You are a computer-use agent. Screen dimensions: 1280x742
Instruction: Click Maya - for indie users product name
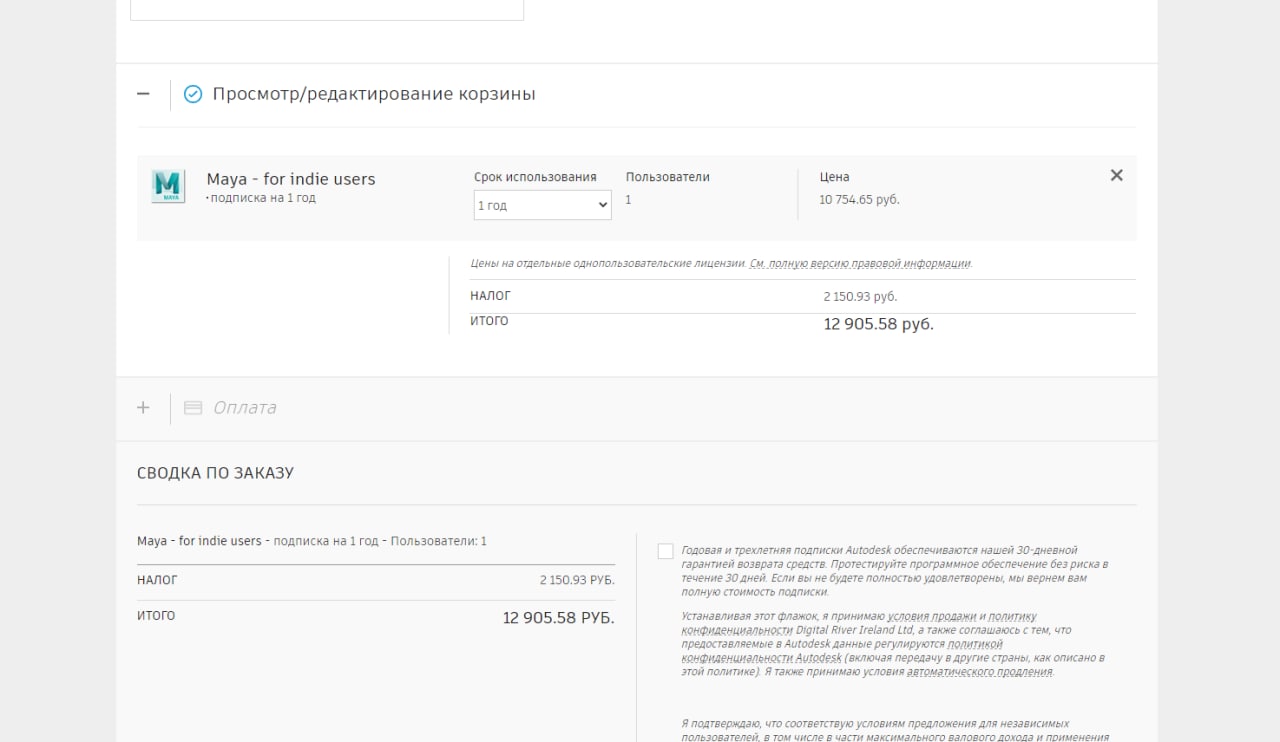click(291, 179)
